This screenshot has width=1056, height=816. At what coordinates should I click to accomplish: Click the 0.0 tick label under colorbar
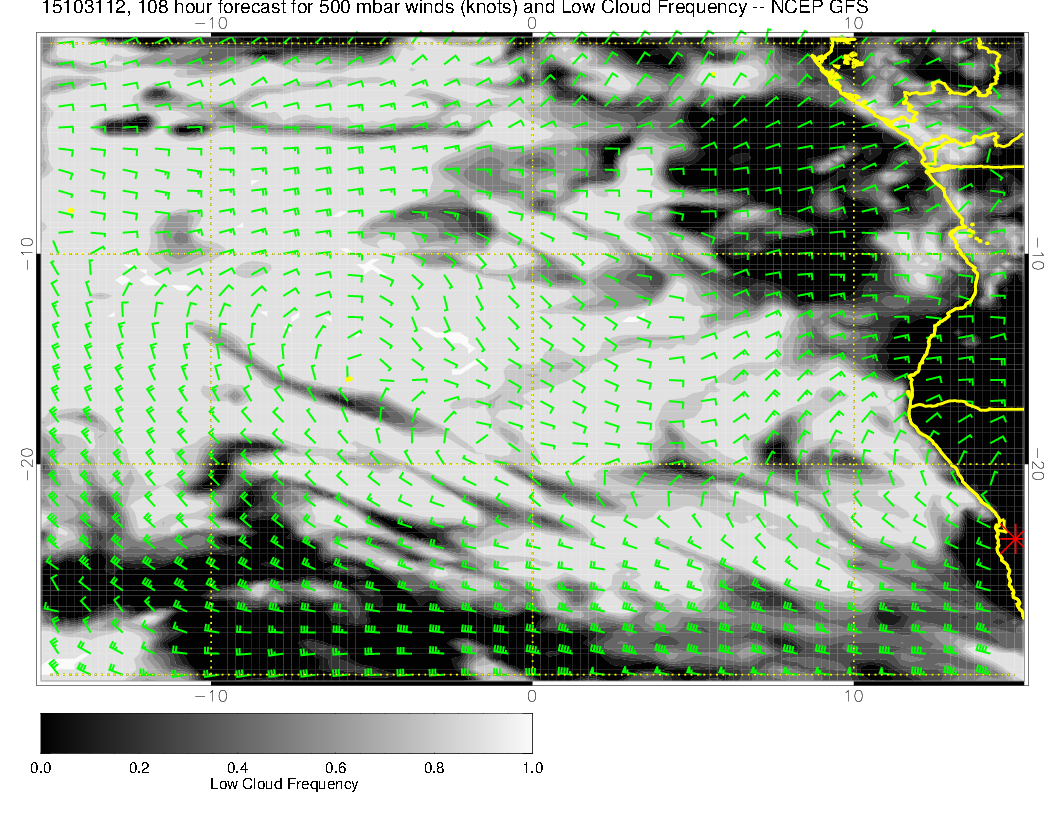point(41,768)
